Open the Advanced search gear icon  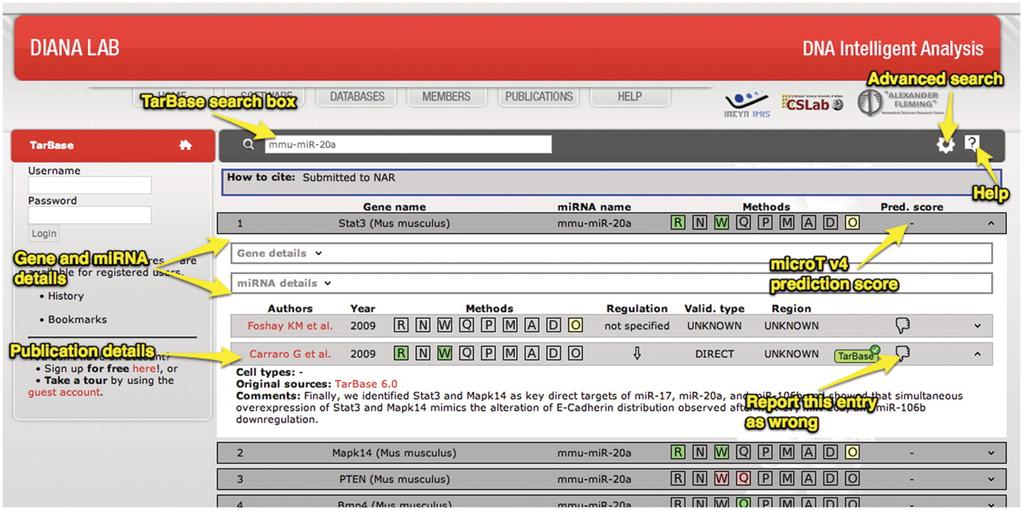945,145
